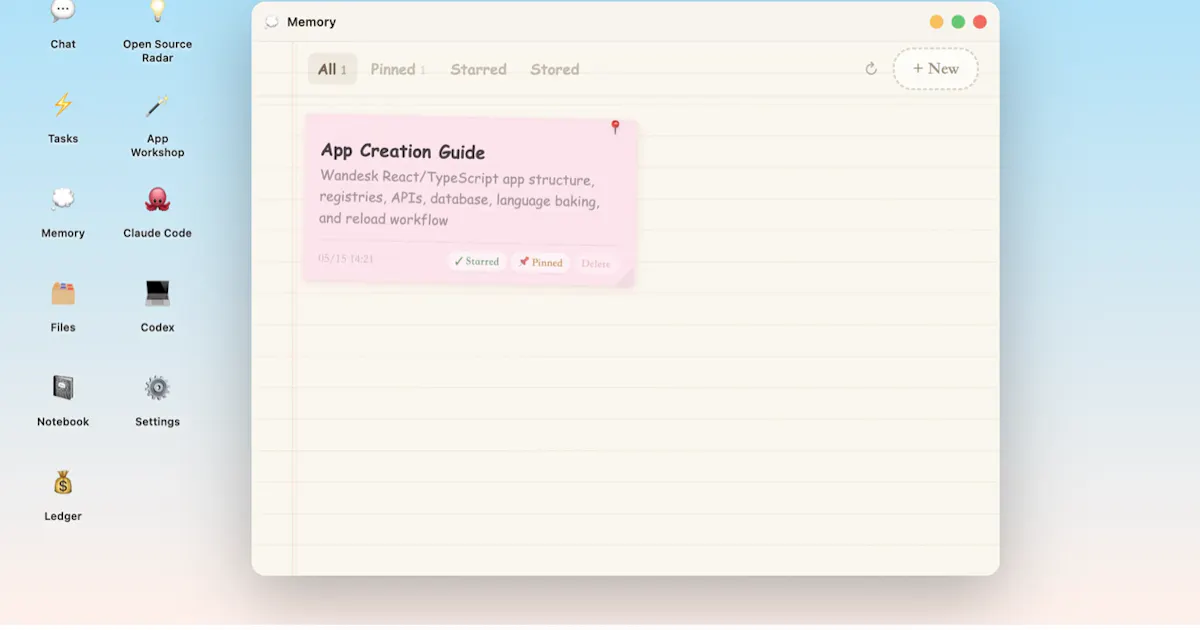Open the Chat desktop app
1200x630 pixels.
click(63, 12)
